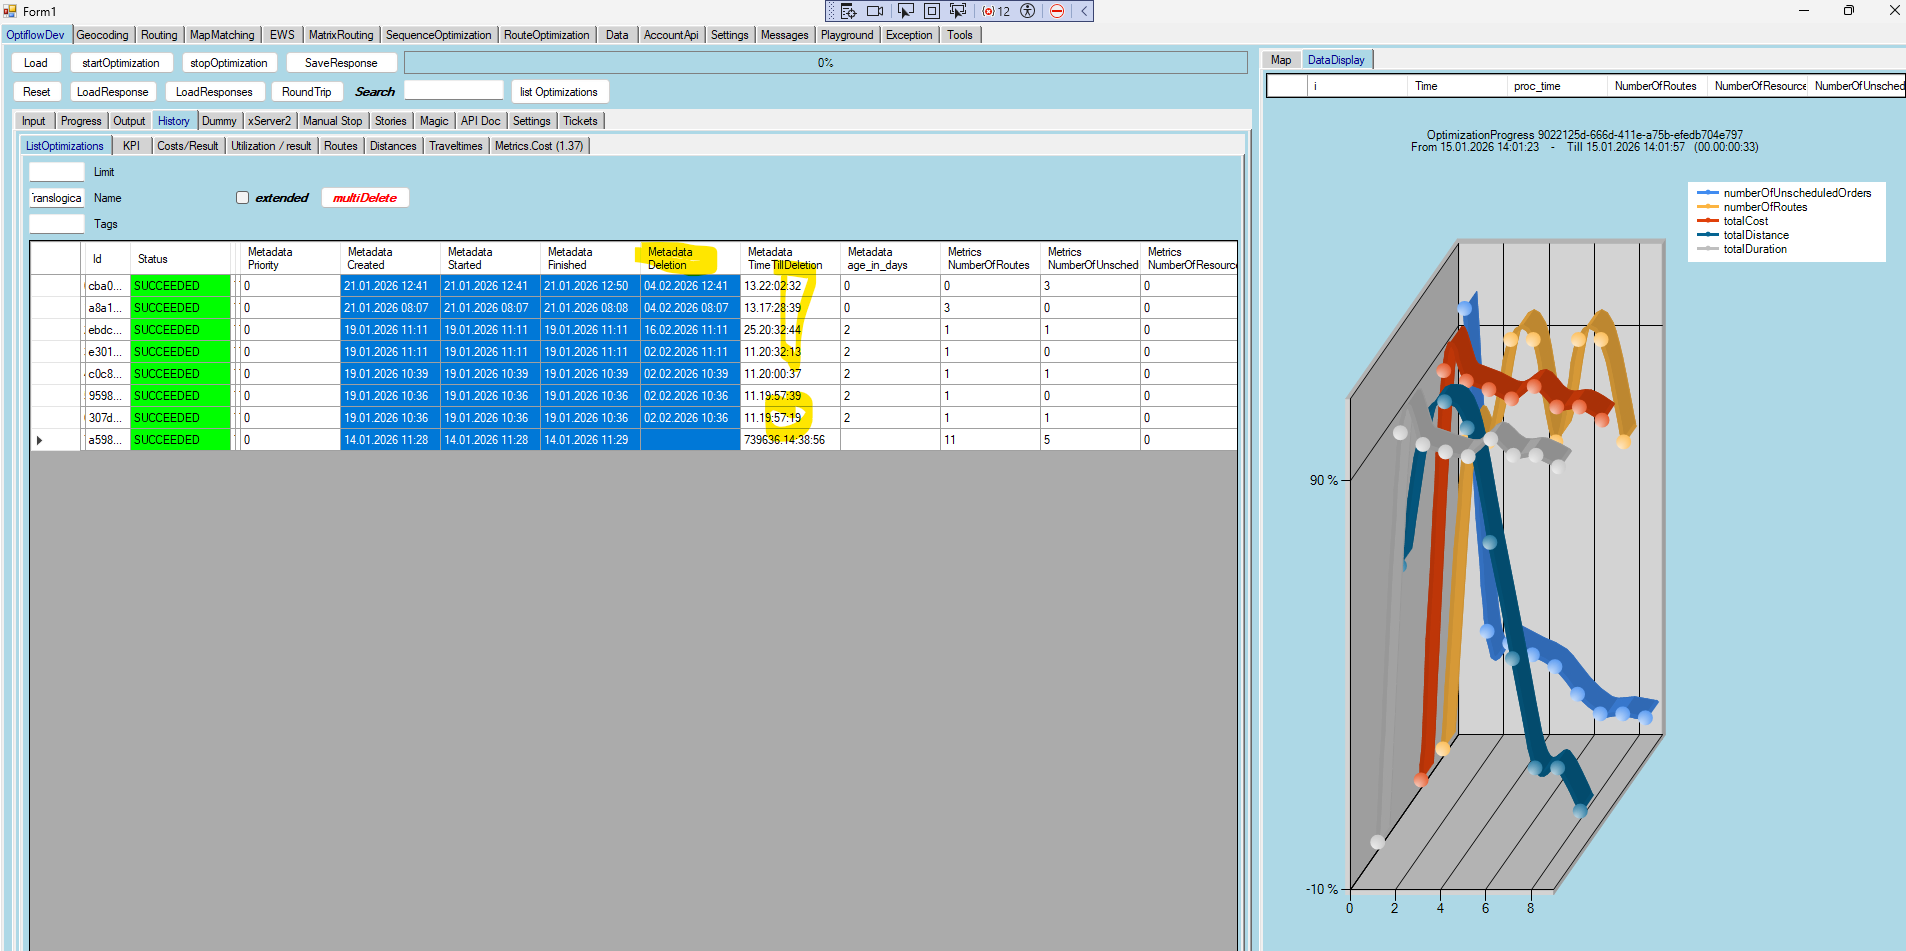This screenshot has height=951, width=1906.
Task: Click the 0% progress bar
Action: 825,63
